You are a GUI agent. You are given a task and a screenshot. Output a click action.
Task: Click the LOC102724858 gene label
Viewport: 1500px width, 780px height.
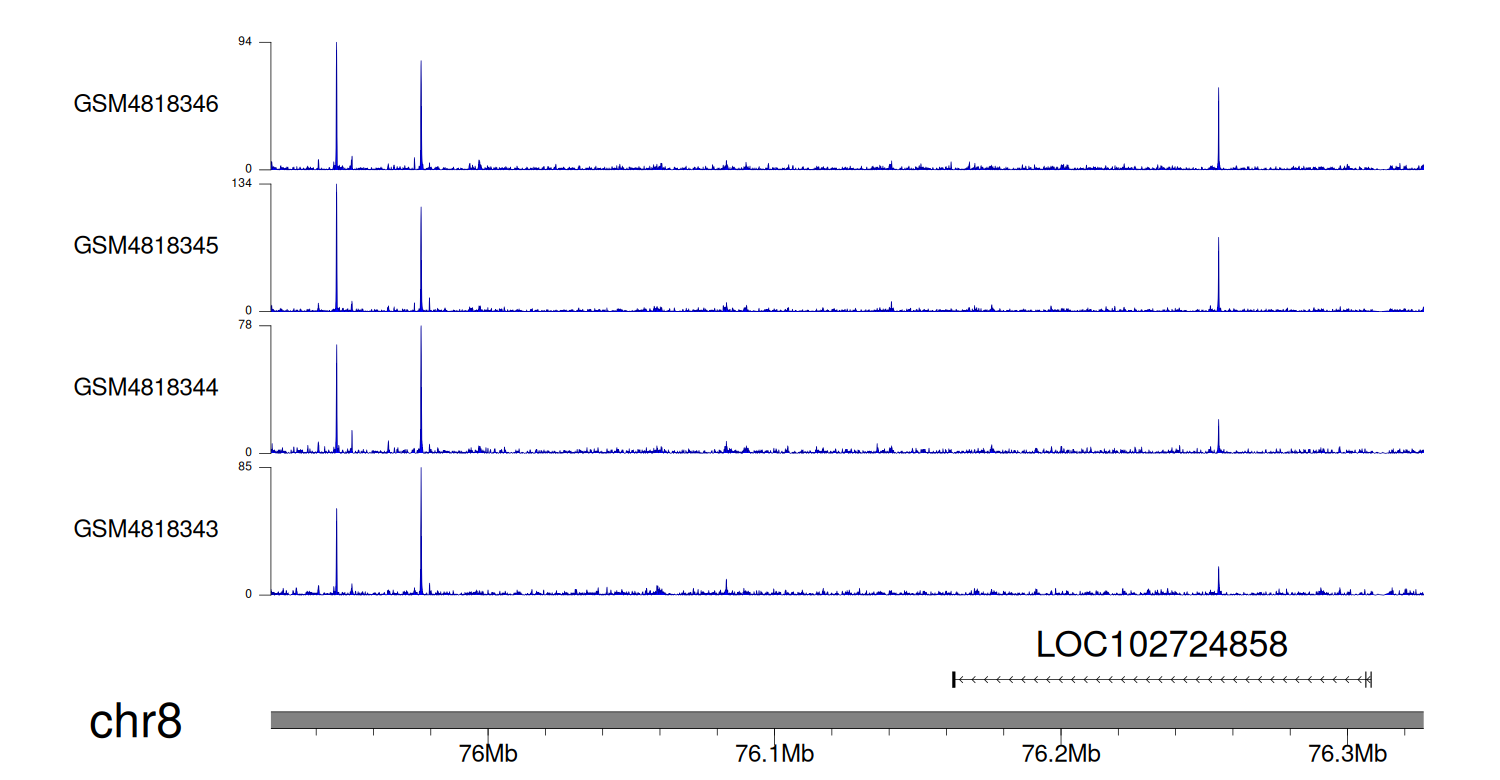click(x=1161, y=645)
